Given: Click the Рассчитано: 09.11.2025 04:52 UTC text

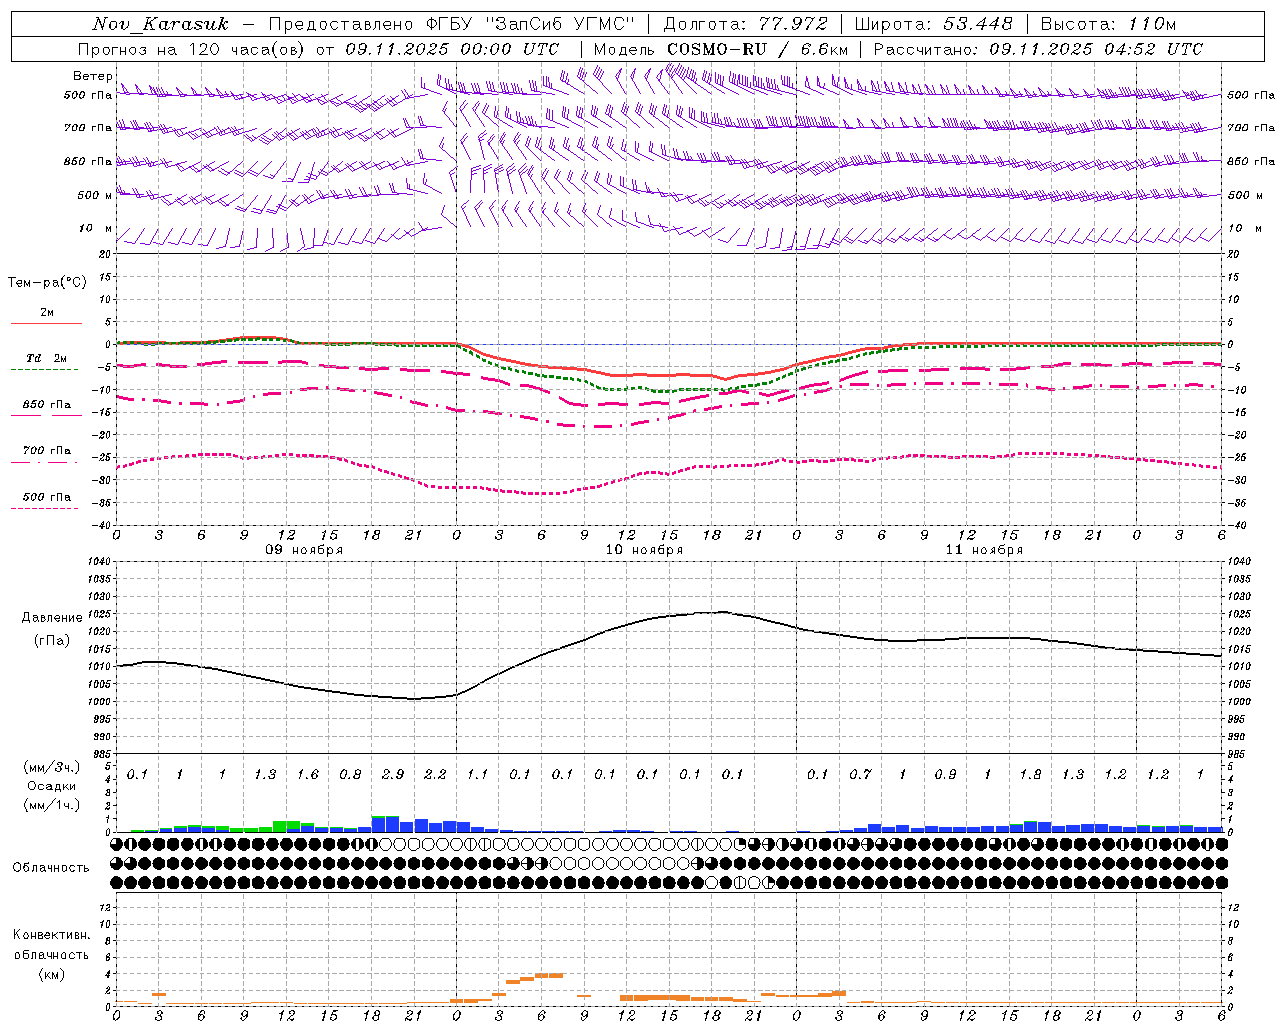Looking at the screenshot, I should coord(1038,49).
